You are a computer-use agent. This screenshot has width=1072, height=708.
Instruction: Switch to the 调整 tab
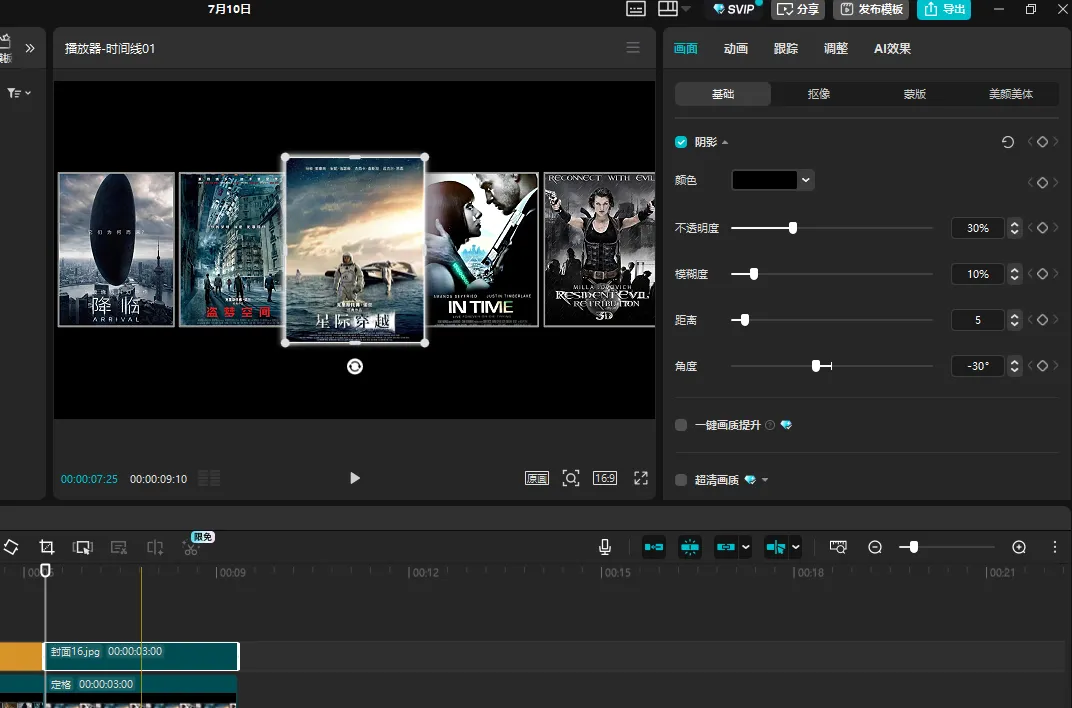[x=835, y=49]
